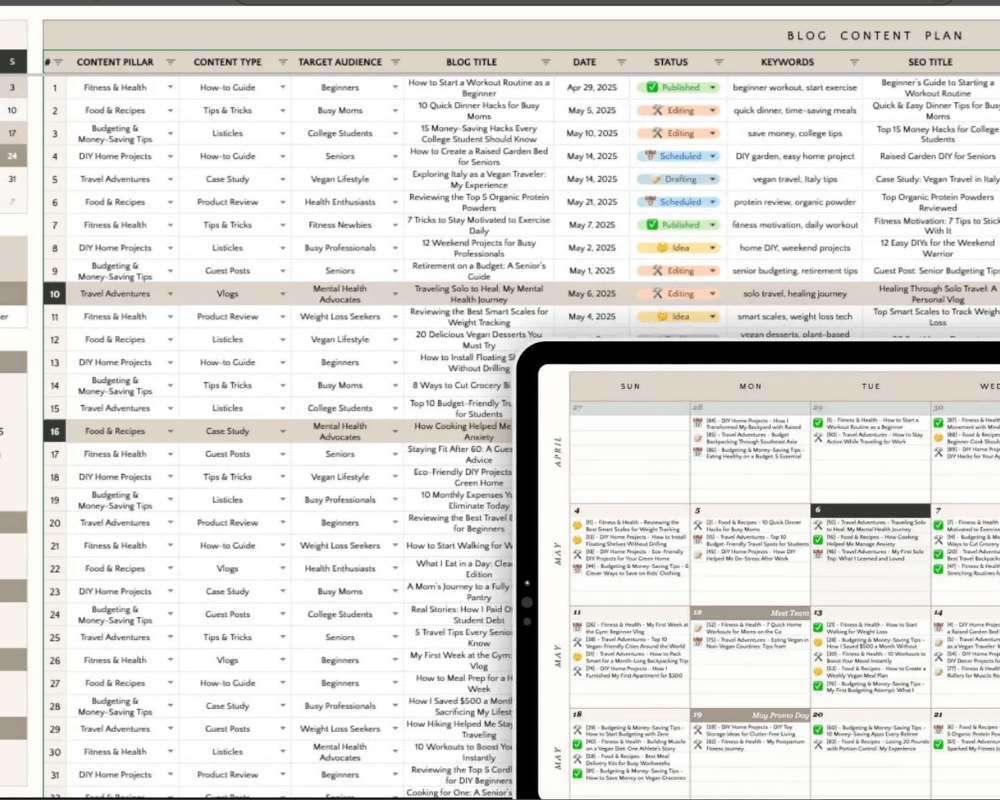Viewport: 1000px width, 800px height.
Task: Open Published status dropdown in row 1
Action: click(712, 87)
